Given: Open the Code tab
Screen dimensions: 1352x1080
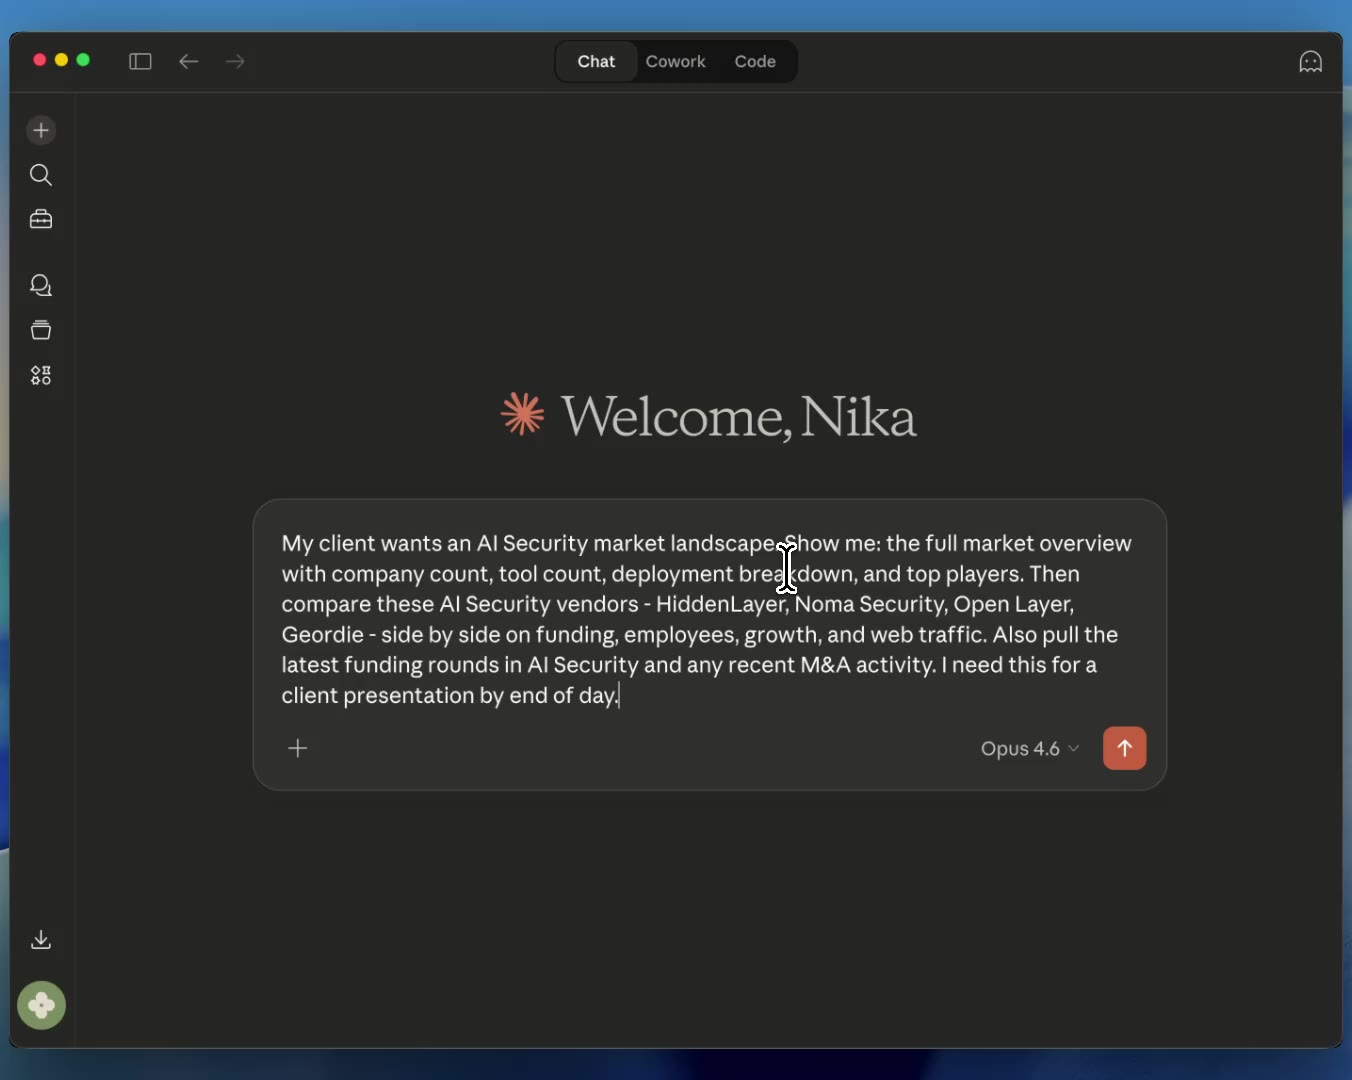Looking at the screenshot, I should point(755,61).
